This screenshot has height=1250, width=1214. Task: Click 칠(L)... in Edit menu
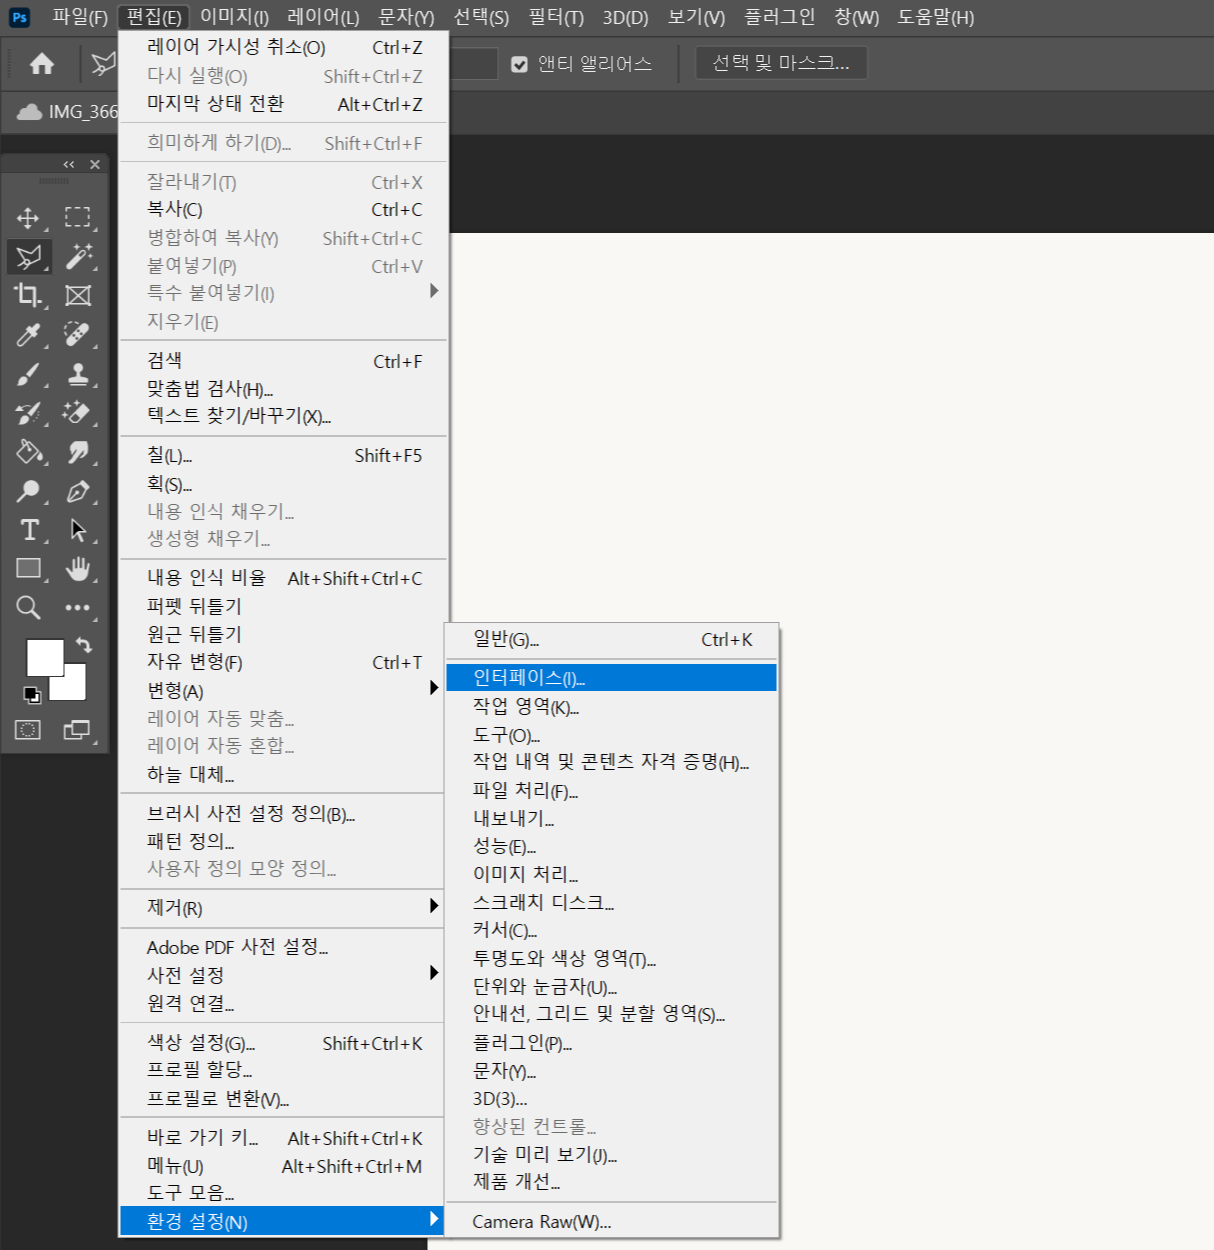282,455
